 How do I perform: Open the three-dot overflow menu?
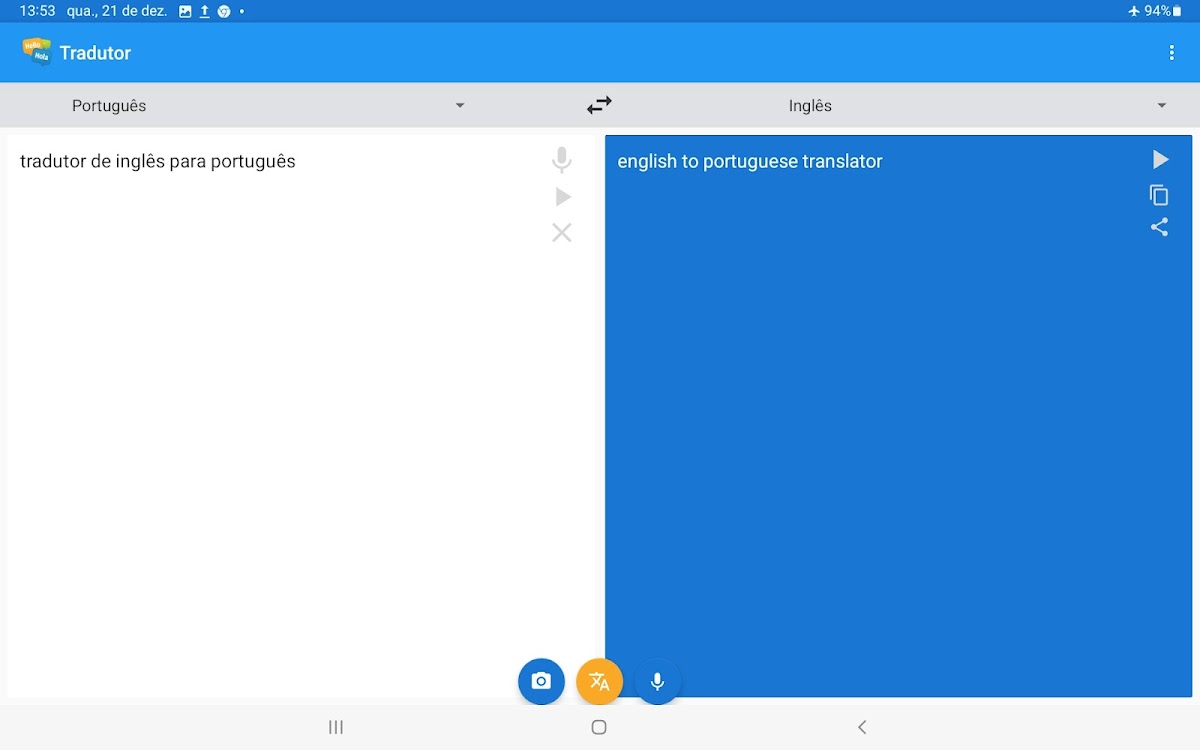[x=1171, y=53]
